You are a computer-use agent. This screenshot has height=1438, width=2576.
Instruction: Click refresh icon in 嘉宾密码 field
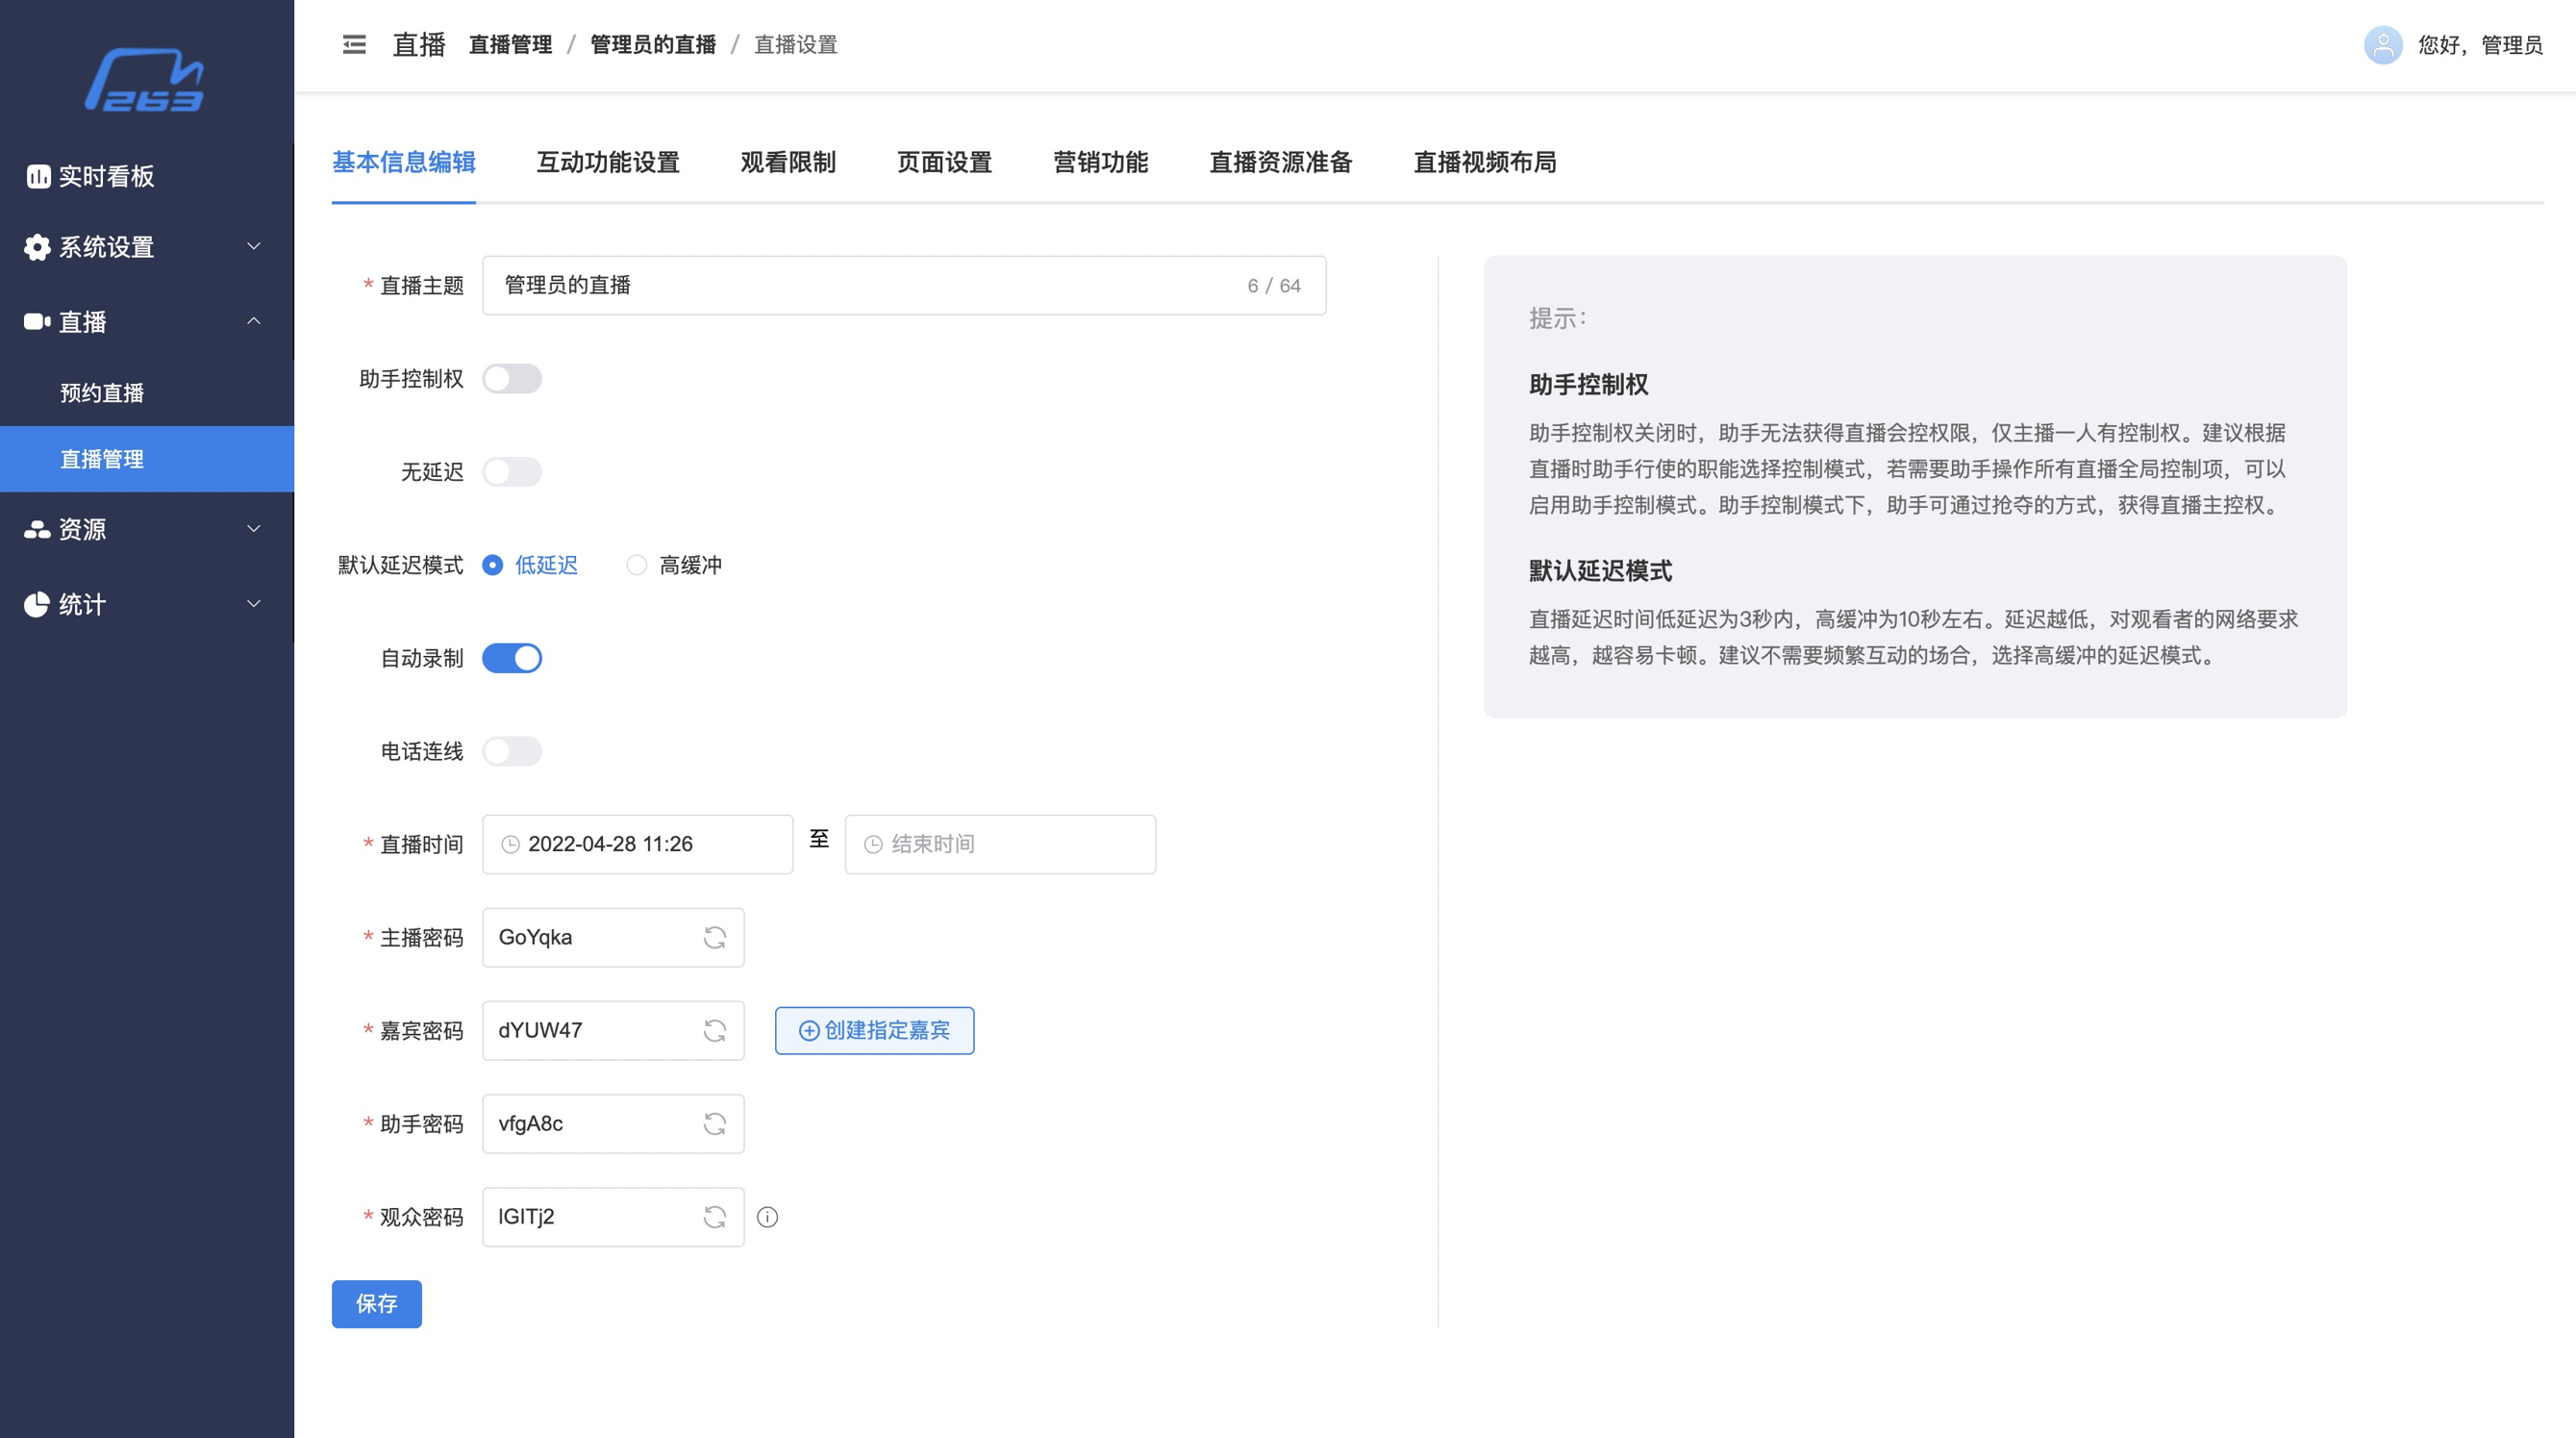click(x=714, y=1030)
